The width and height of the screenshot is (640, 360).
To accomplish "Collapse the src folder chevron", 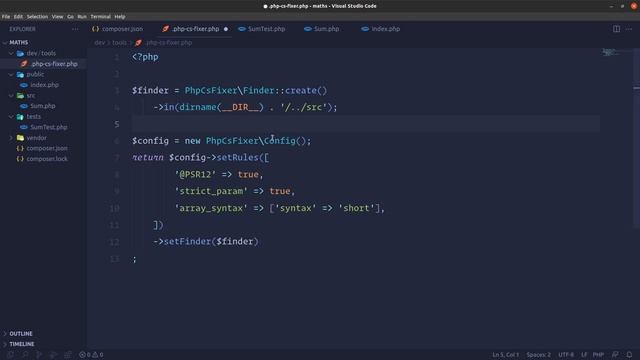I will [11, 96].
